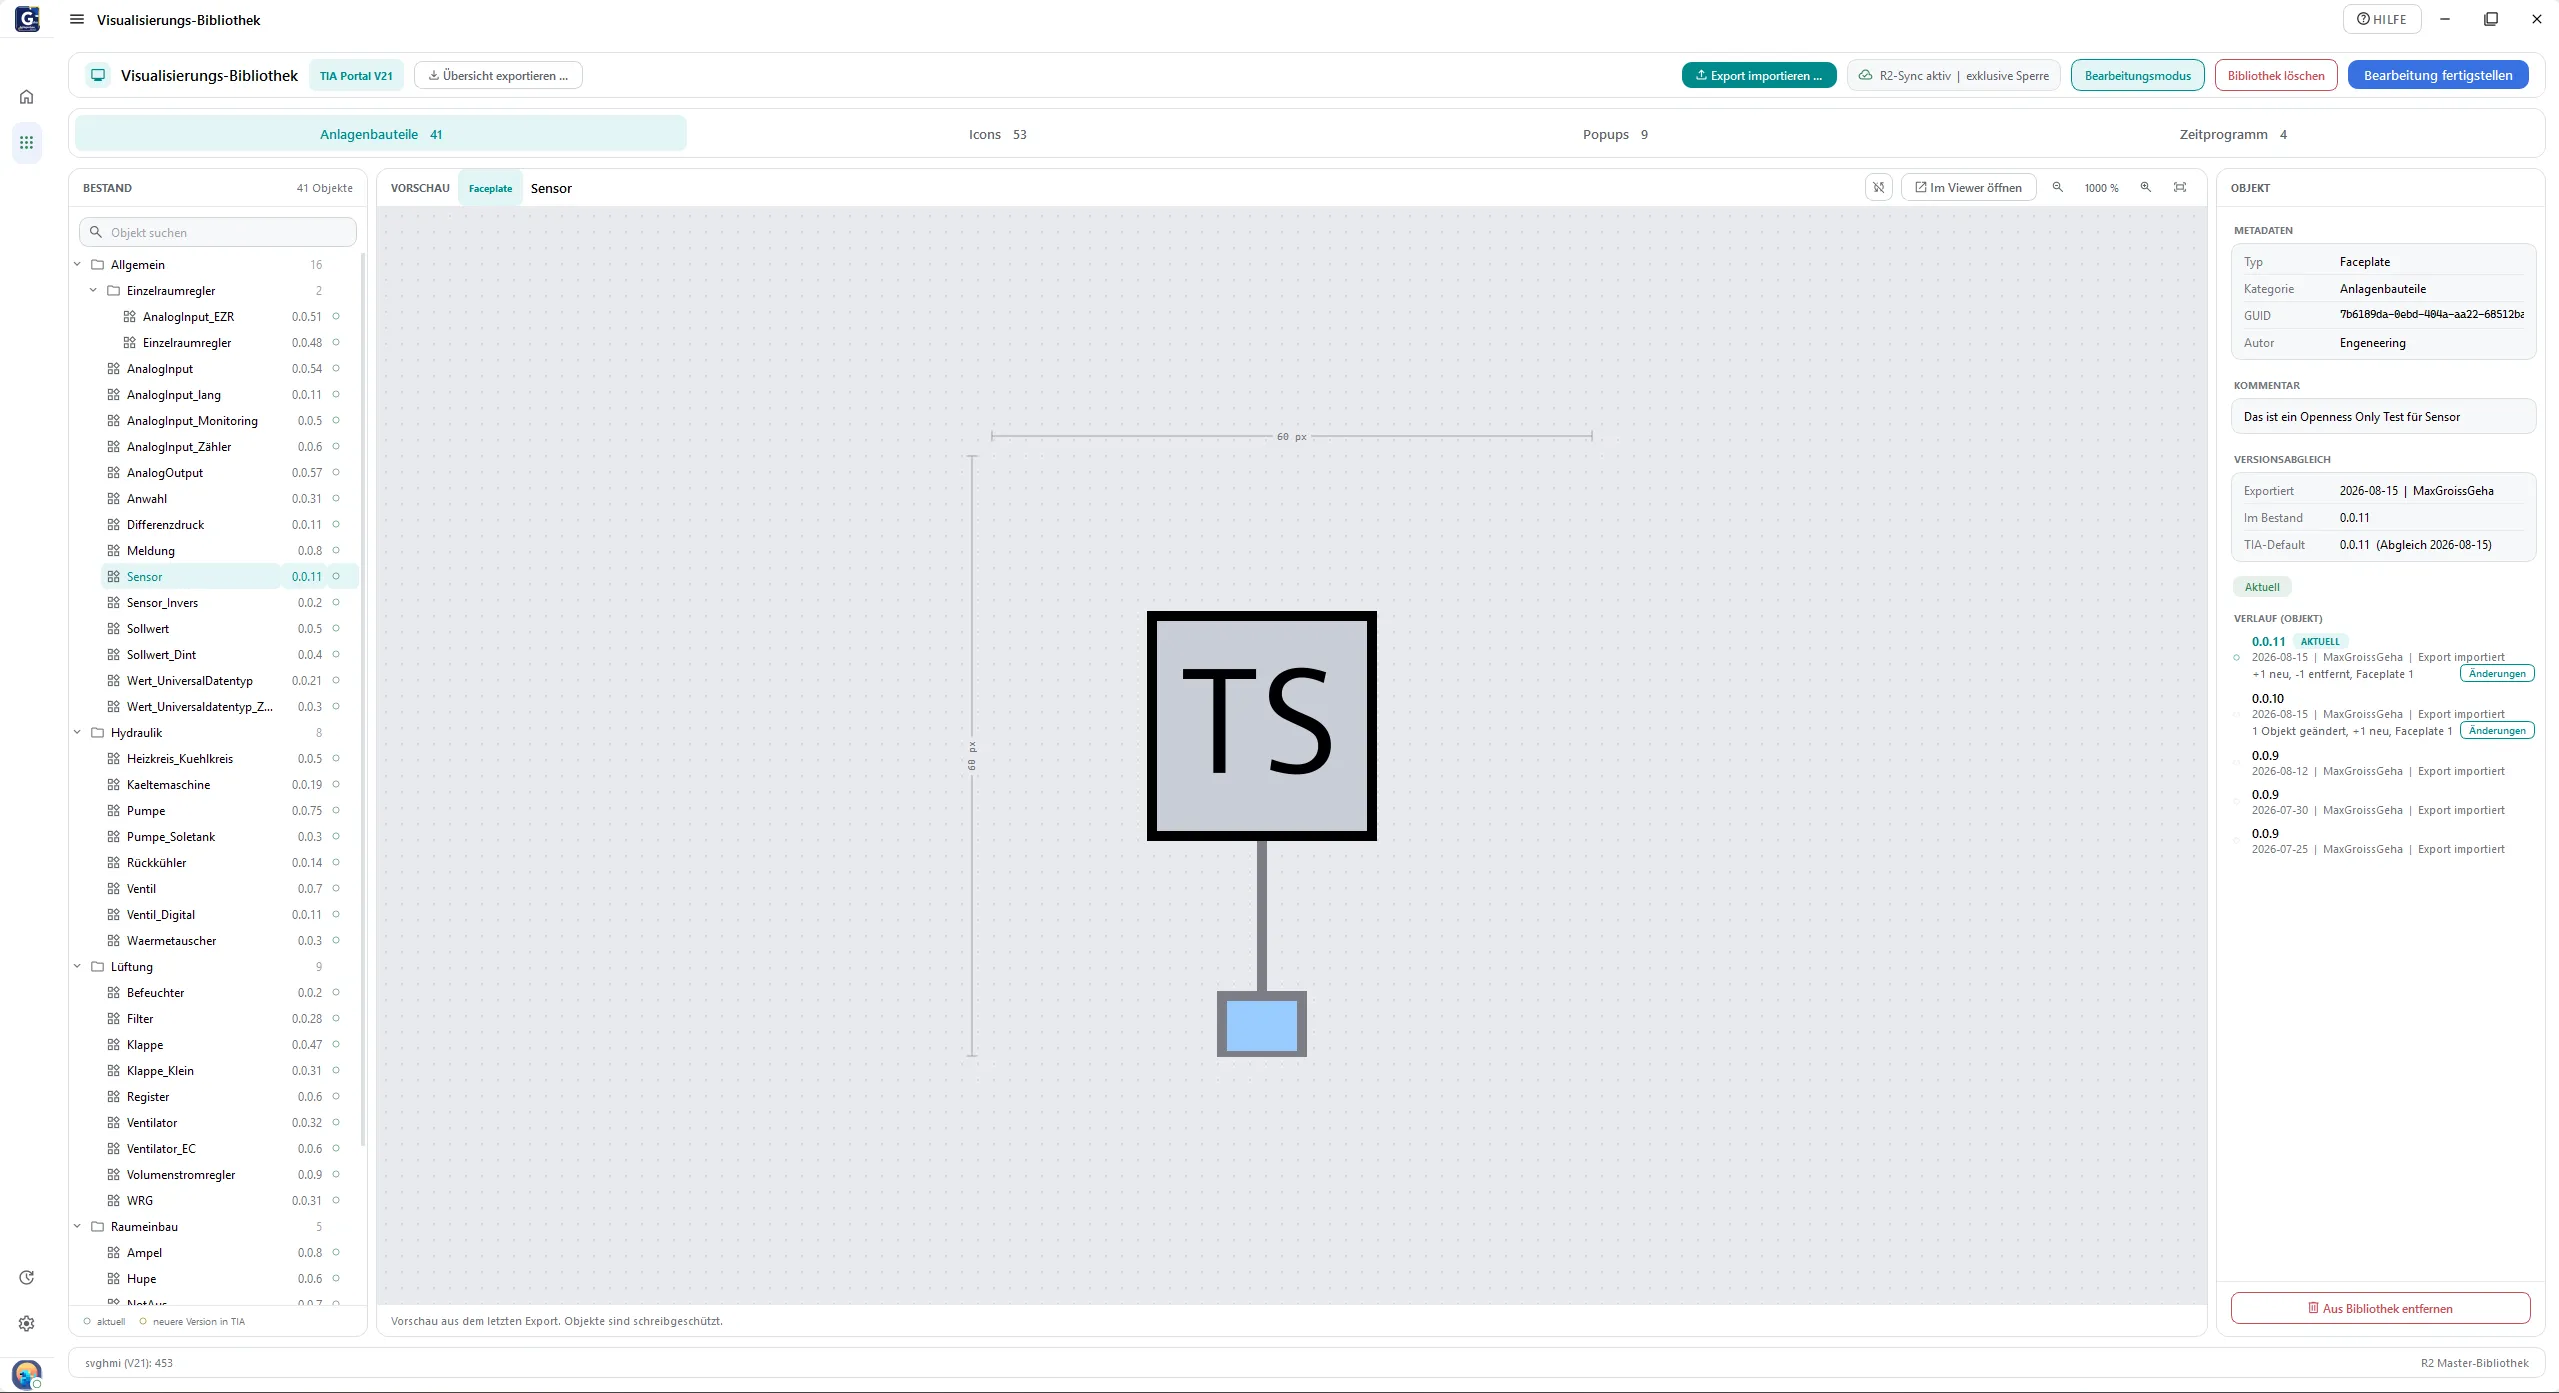Click the user avatar at bottom left
2559x1393 pixels.
click(x=27, y=1373)
